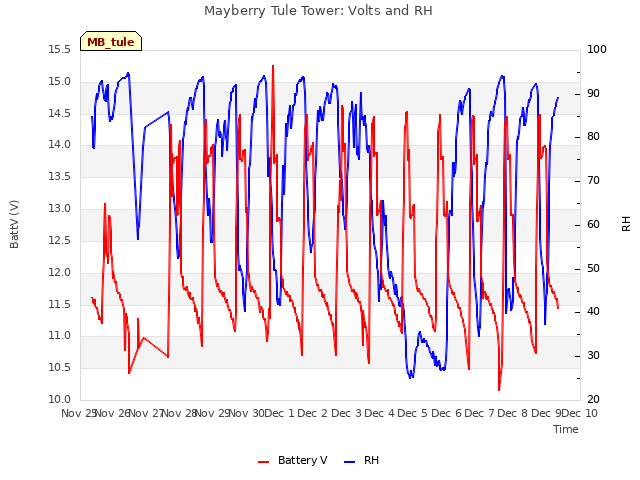Click the chart title 'Mayberry Tule Tower: Volts and RH'
640x480 pixels.
(x=318, y=11)
